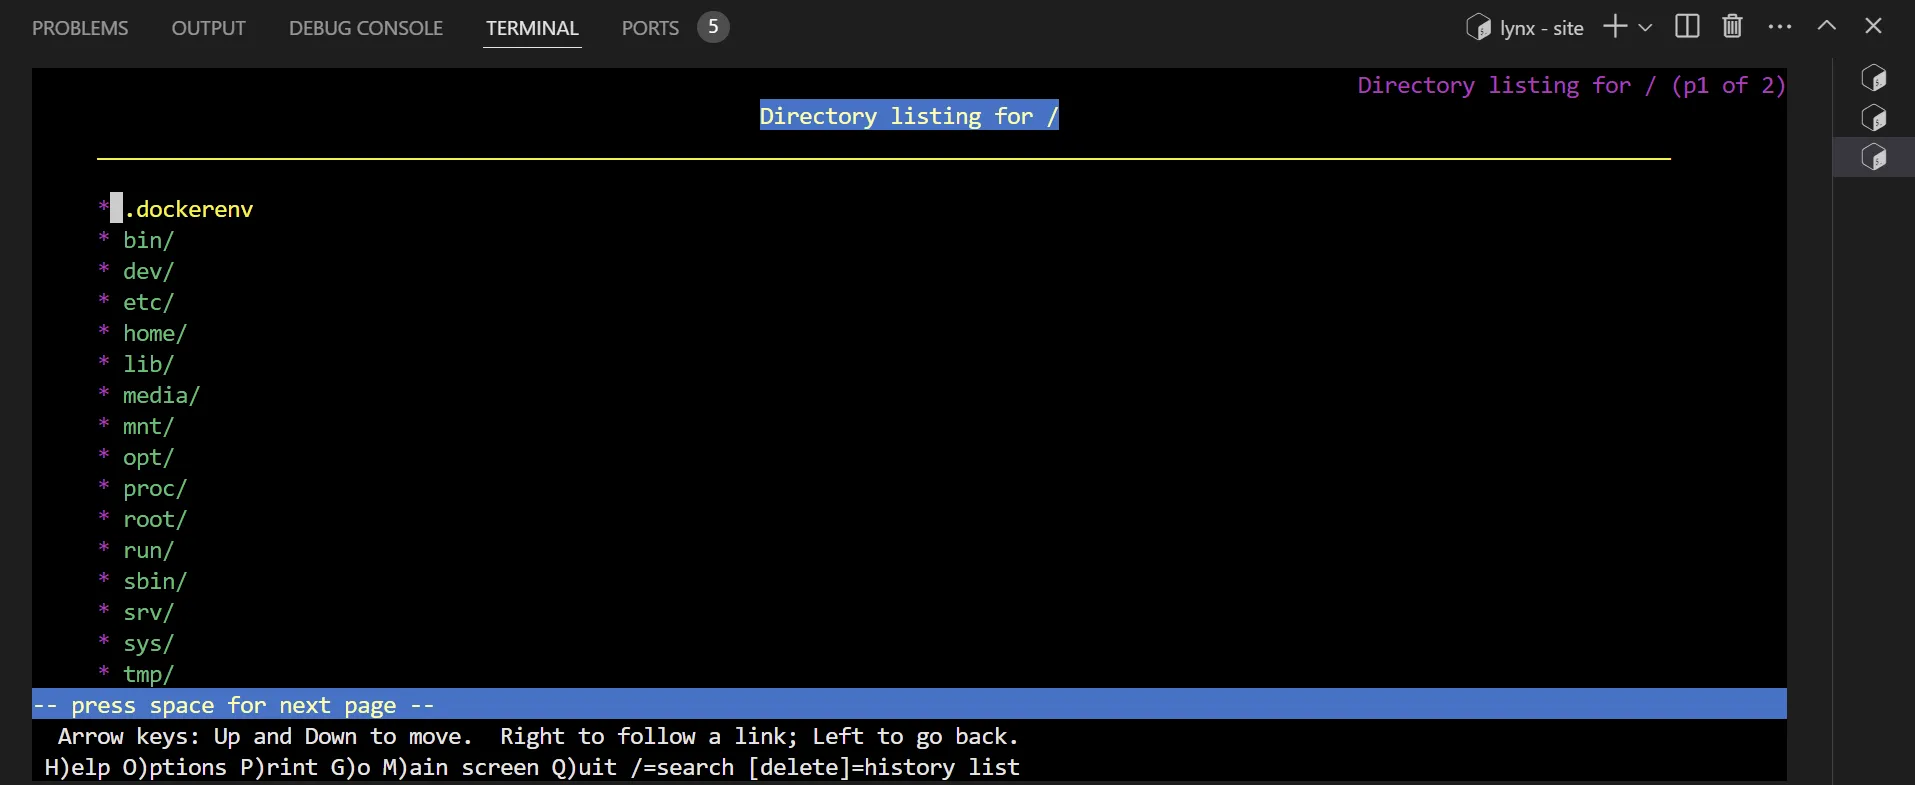
Task: Click the home/ directory link
Action: coord(154,333)
